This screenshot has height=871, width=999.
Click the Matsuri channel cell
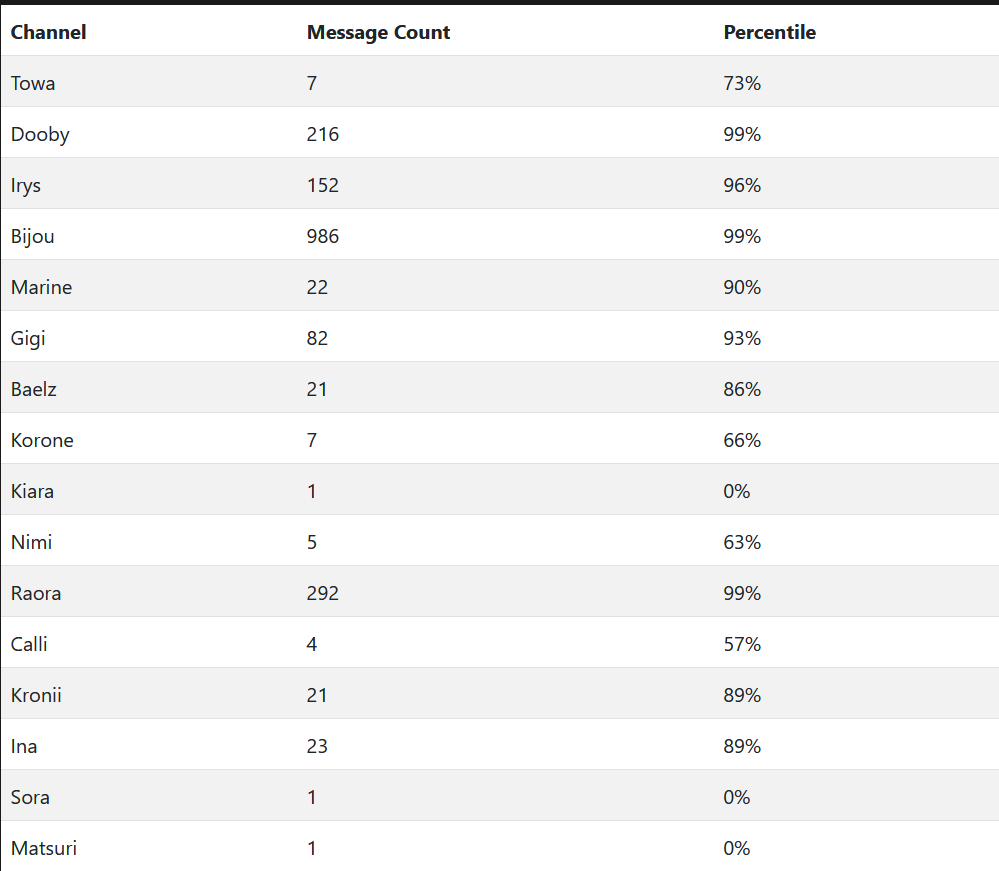click(44, 848)
